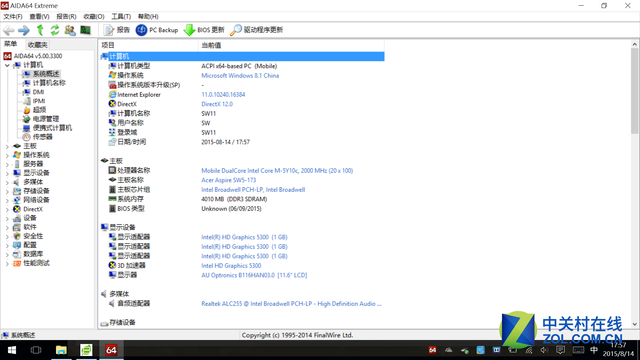Click the 报告 toolbar icon
The width and height of the screenshot is (640, 360).
[x=117, y=30]
